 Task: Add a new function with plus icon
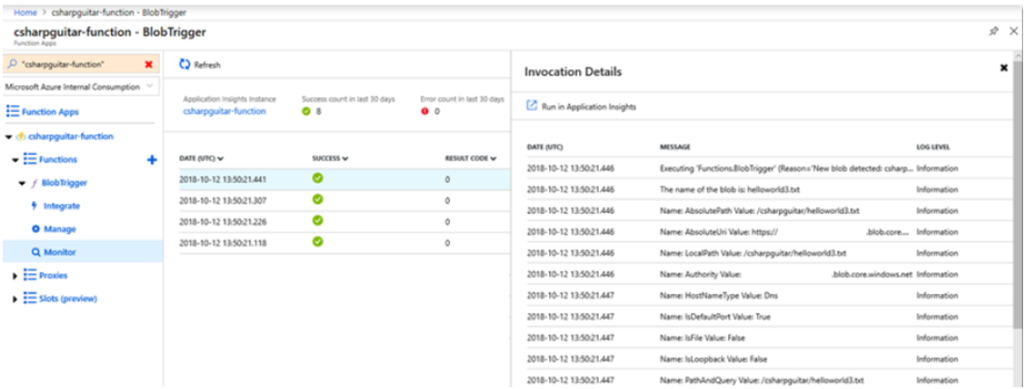point(152,160)
